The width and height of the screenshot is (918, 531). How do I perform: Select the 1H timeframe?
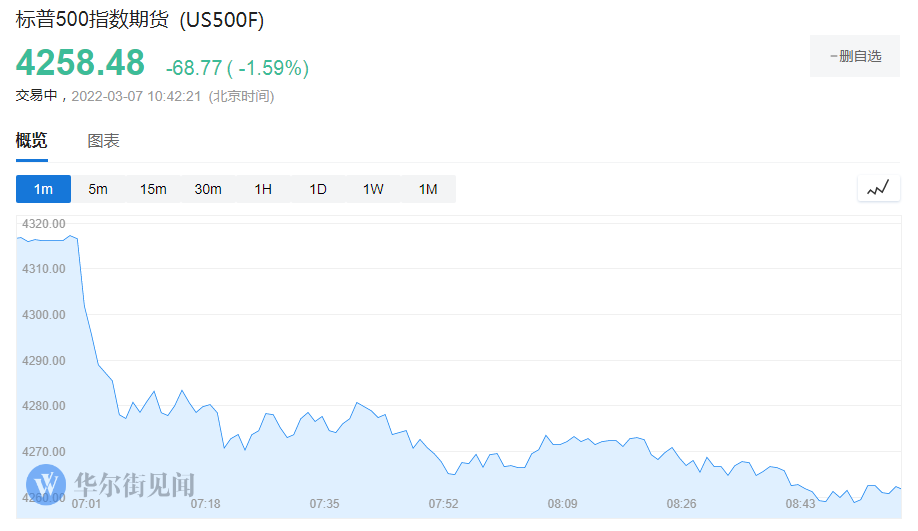coord(263,189)
